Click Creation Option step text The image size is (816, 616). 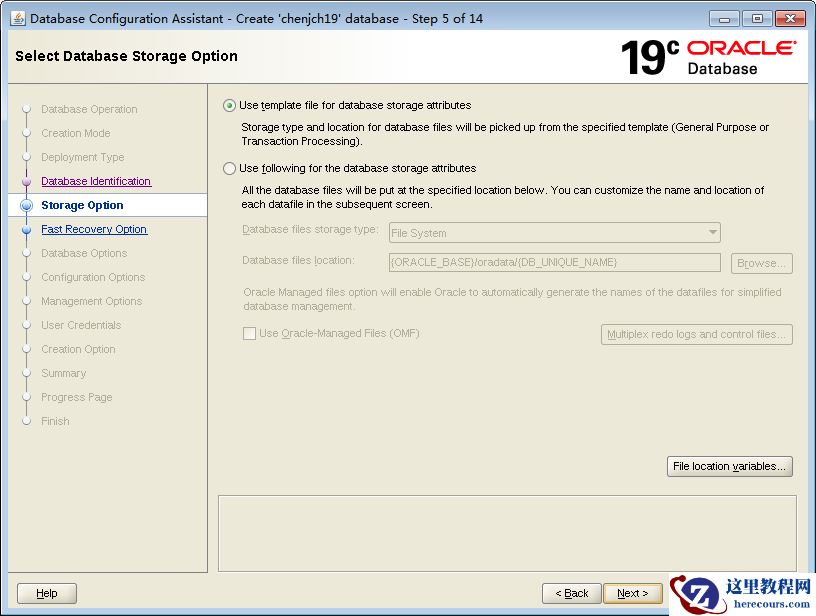79,349
